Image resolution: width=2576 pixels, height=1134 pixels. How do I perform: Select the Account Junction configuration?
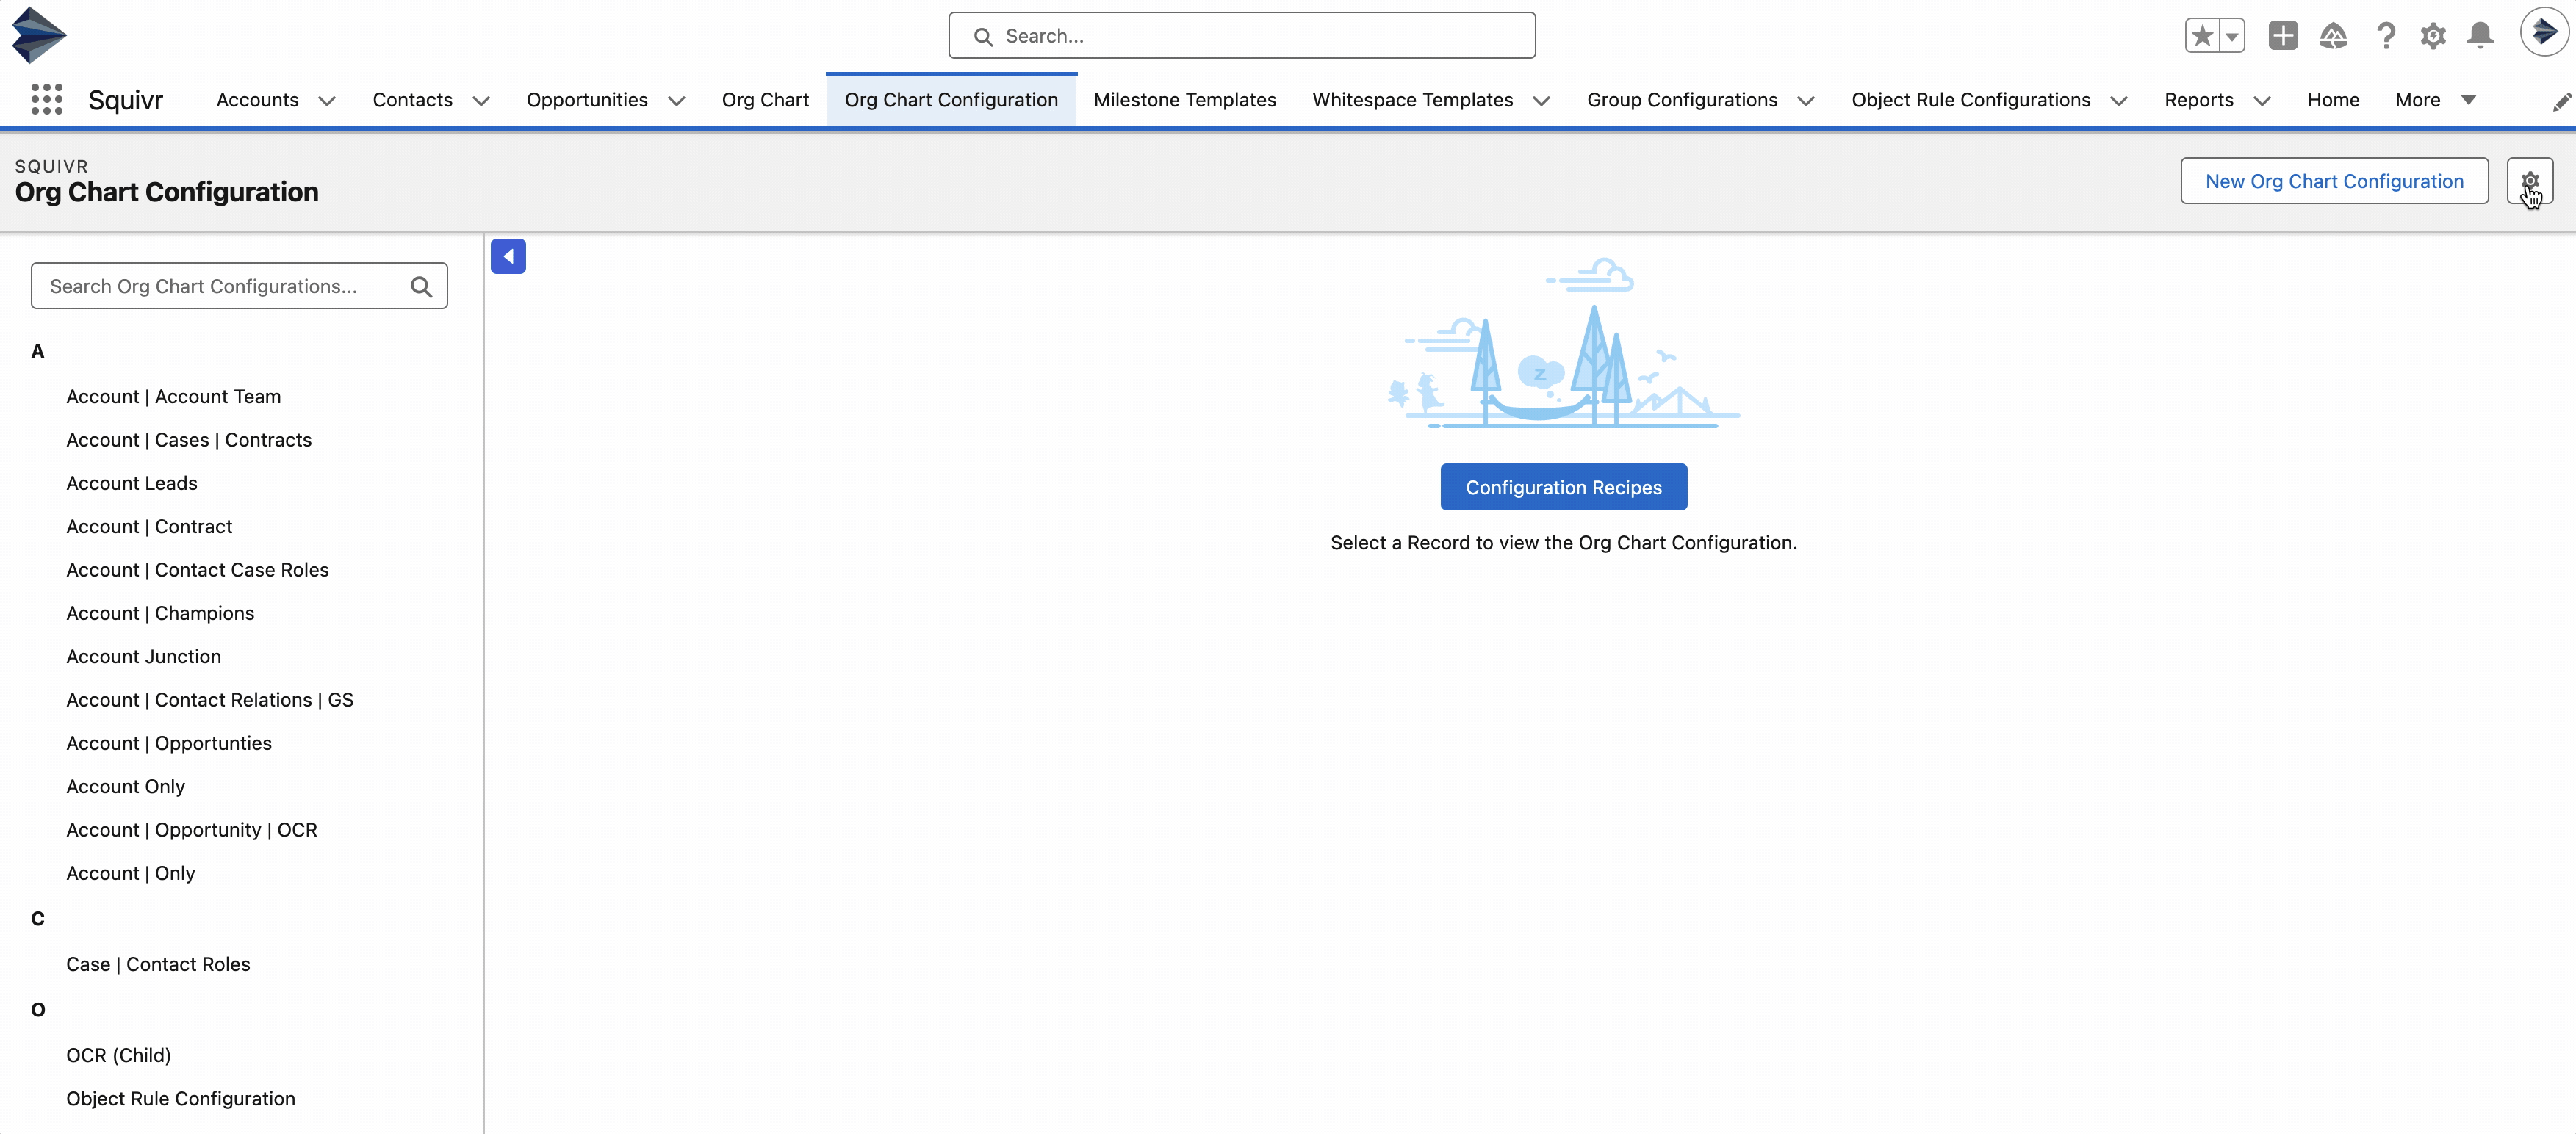pos(144,657)
